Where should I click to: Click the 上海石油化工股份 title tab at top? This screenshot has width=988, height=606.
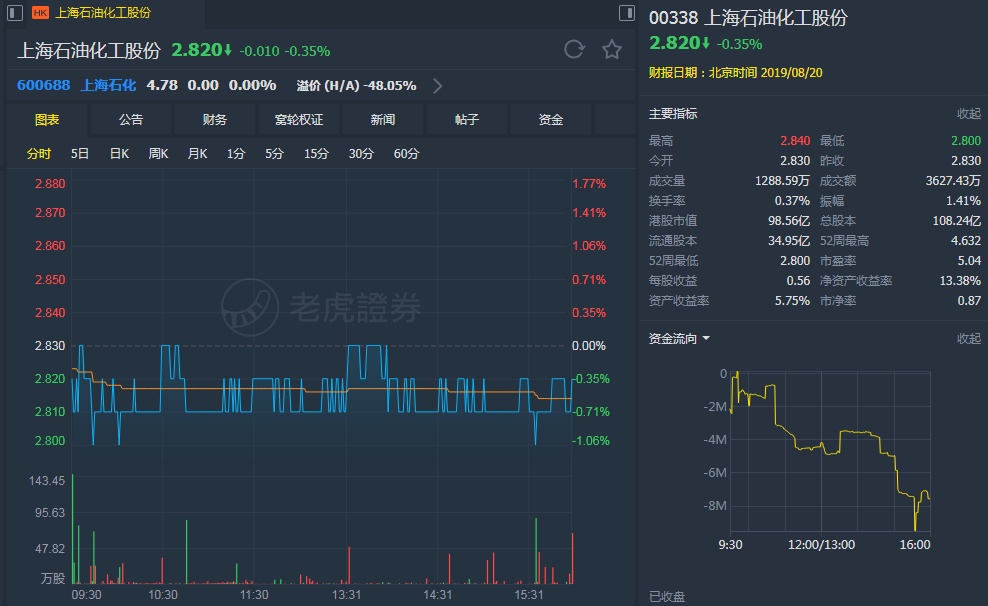pos(103,13)
